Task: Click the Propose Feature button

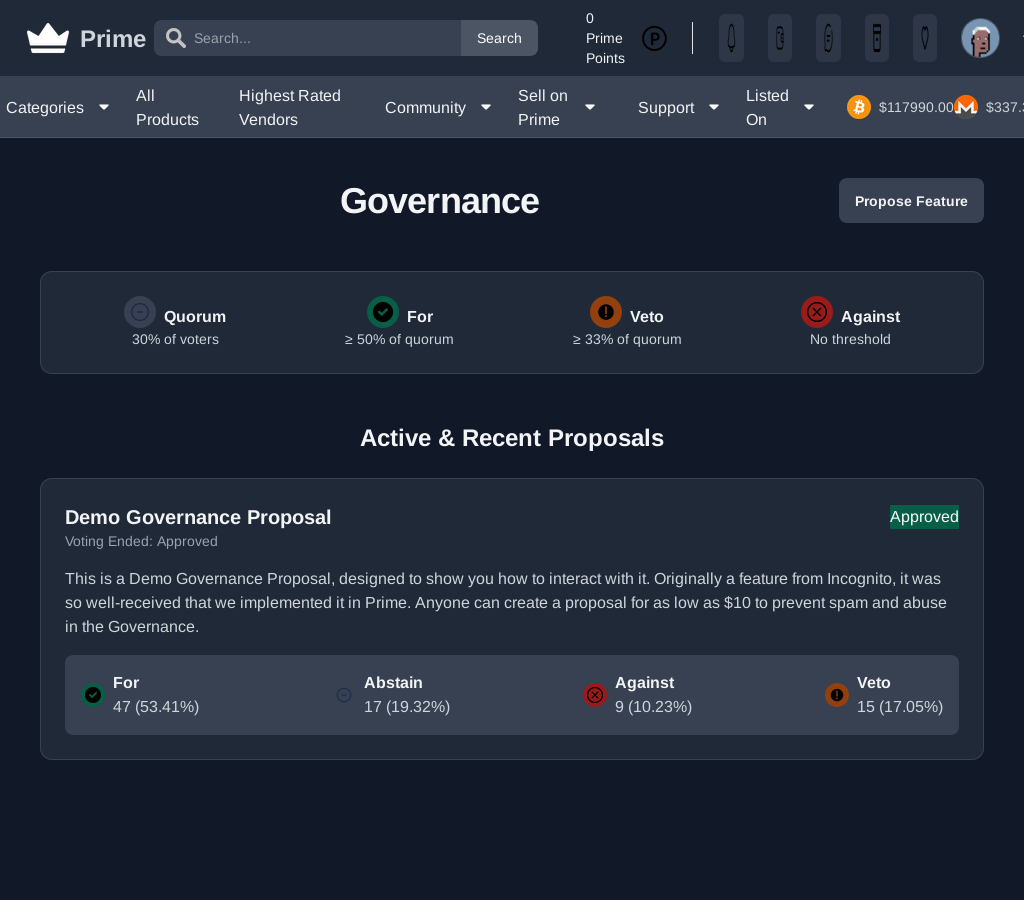Action: (x=911, y=201)
